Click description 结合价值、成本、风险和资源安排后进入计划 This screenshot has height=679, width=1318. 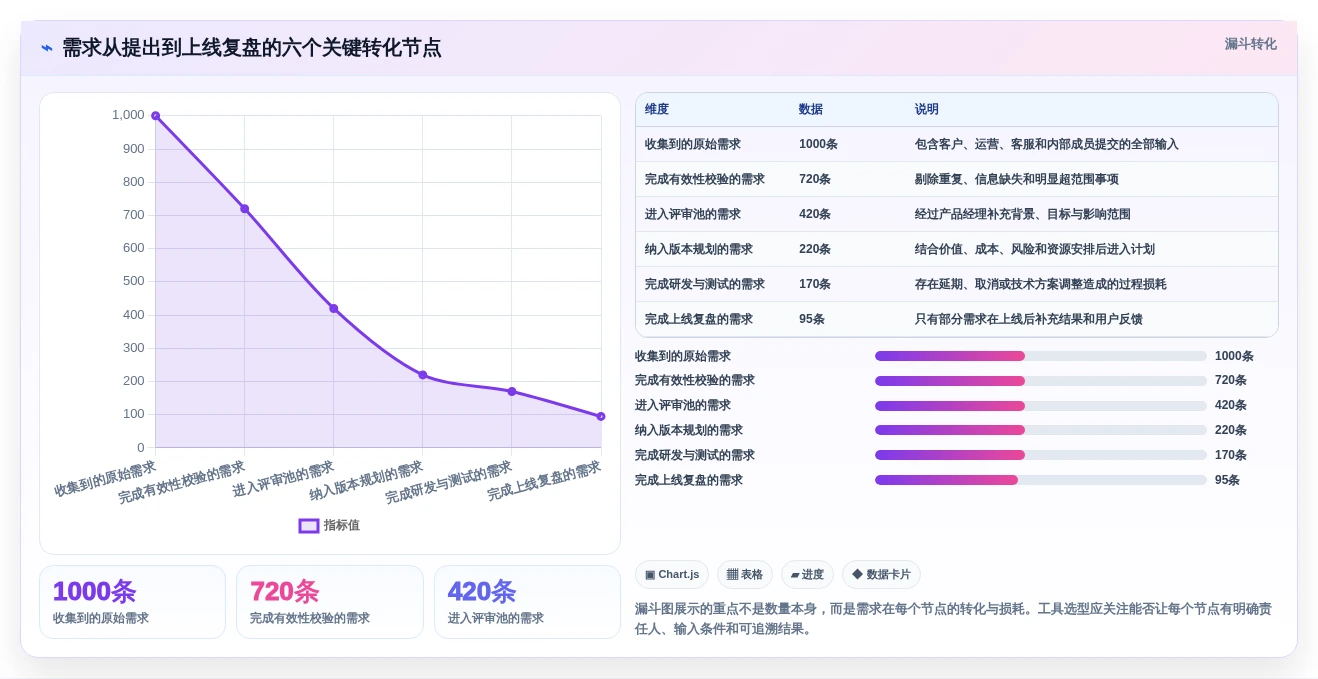tap(1035, 249)
